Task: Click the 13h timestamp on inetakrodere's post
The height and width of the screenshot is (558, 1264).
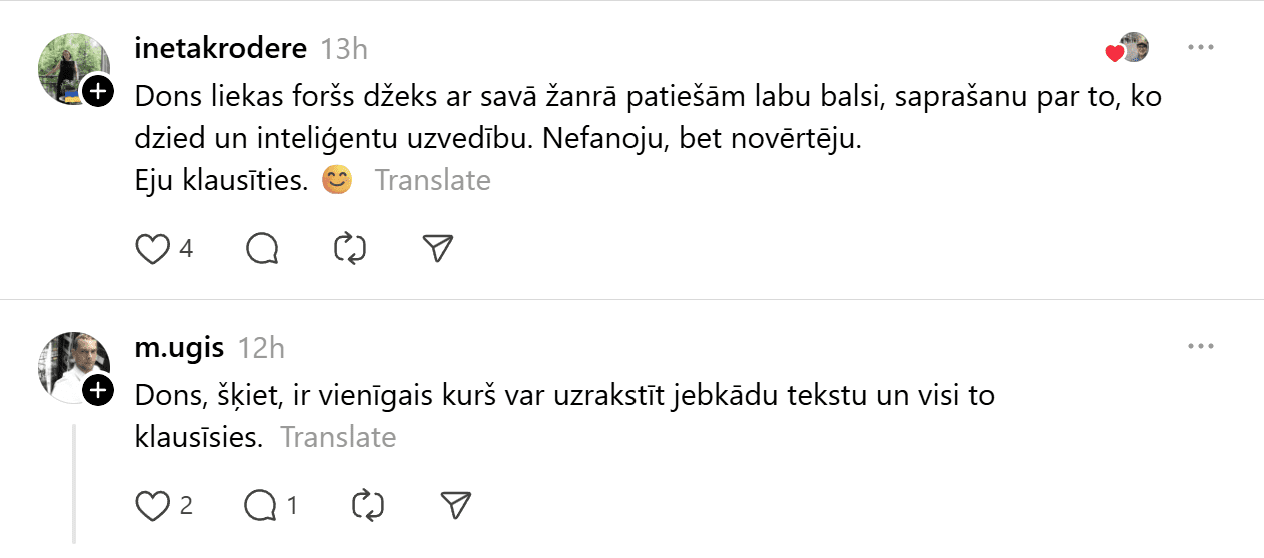Action: pos(344,48)
